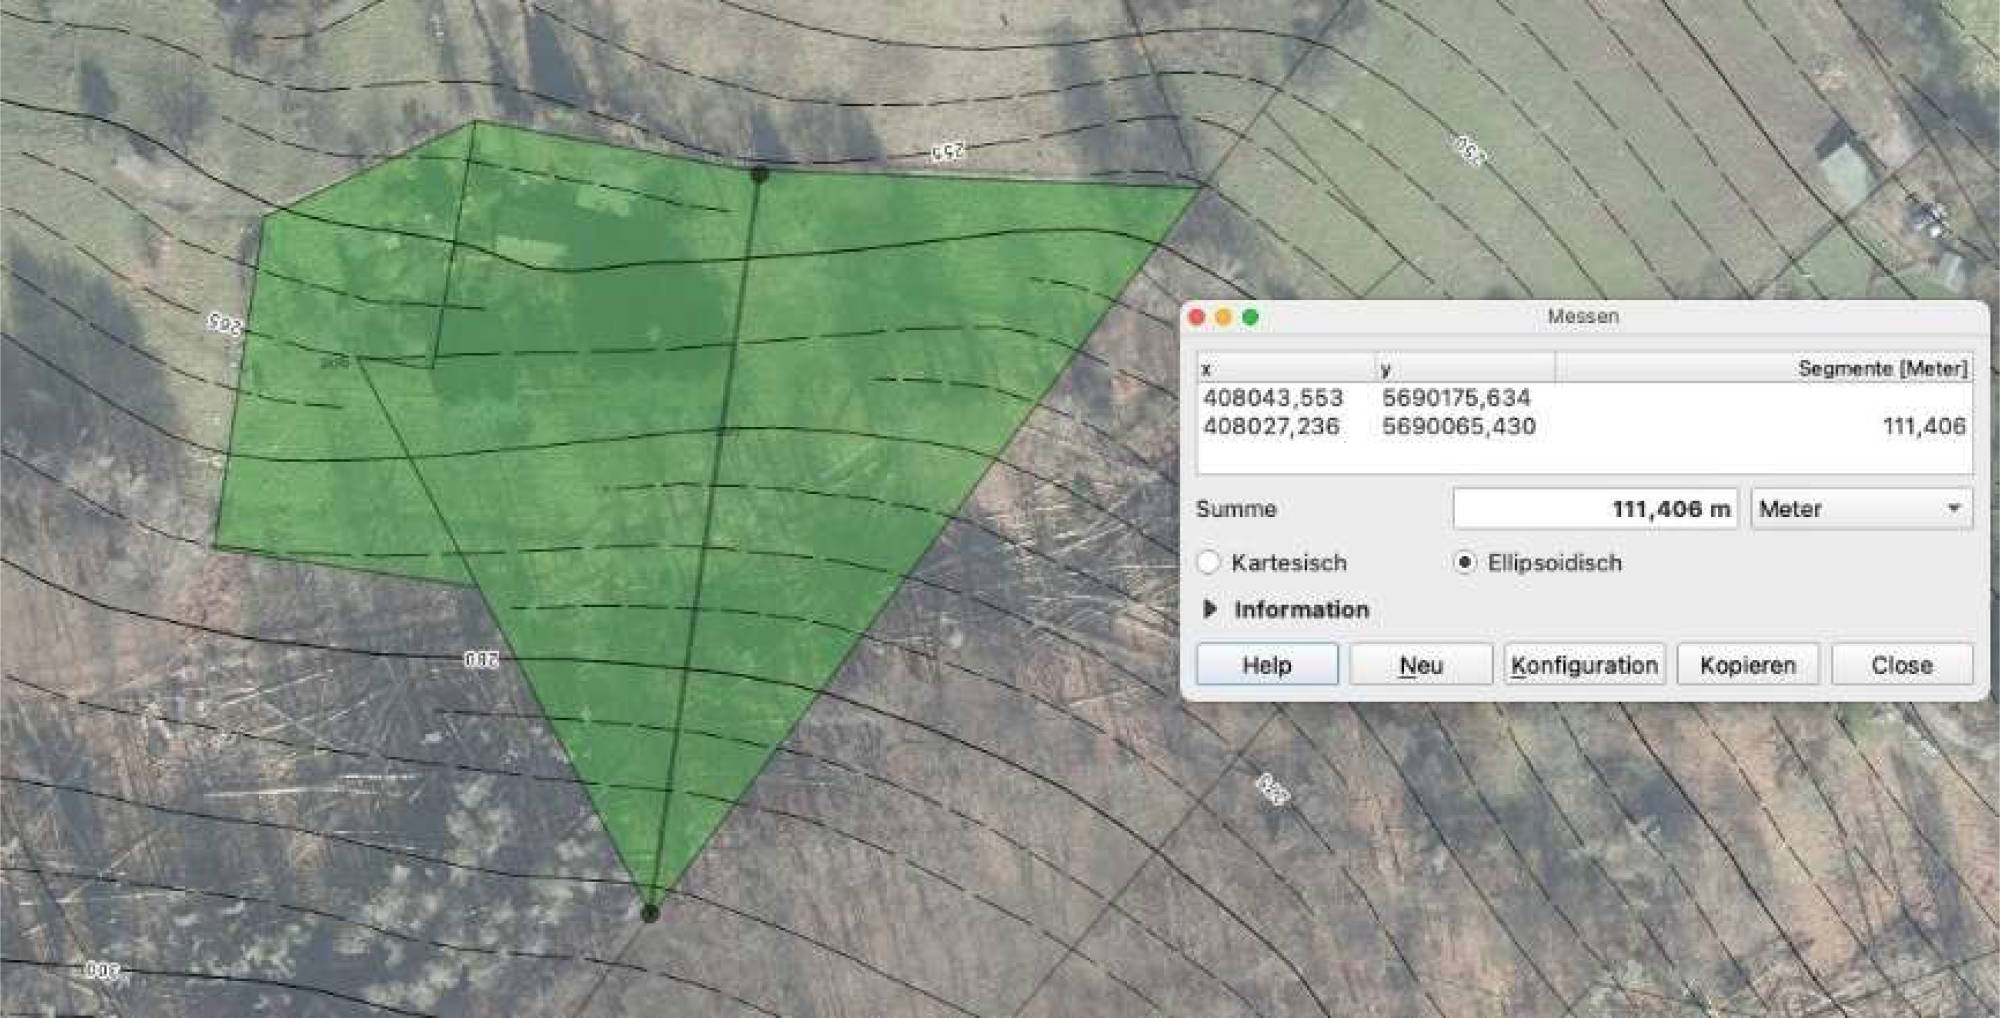This screenshot has width=2000, height=1018.
Task: Click the measurement end point at polygon tip
Action: pyautogui.click(x=650, y=913)
